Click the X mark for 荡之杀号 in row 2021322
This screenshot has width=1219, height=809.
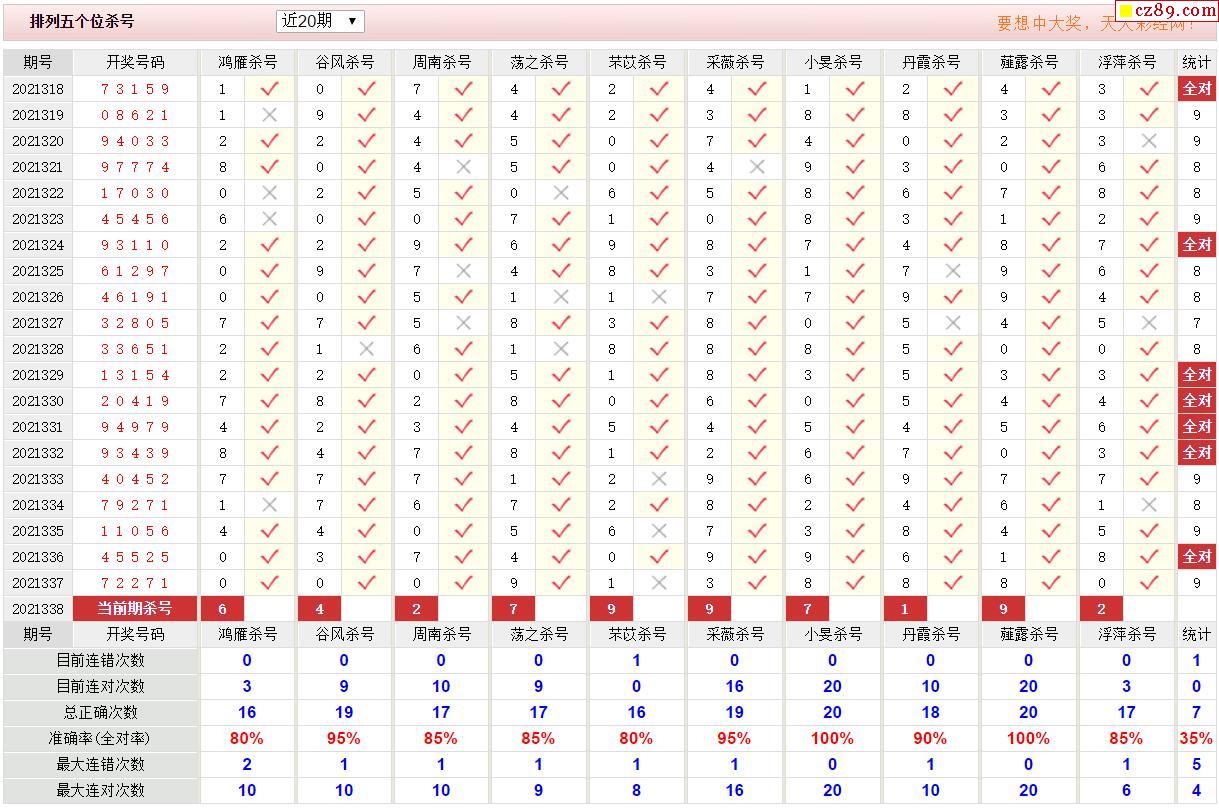[561, 193]
